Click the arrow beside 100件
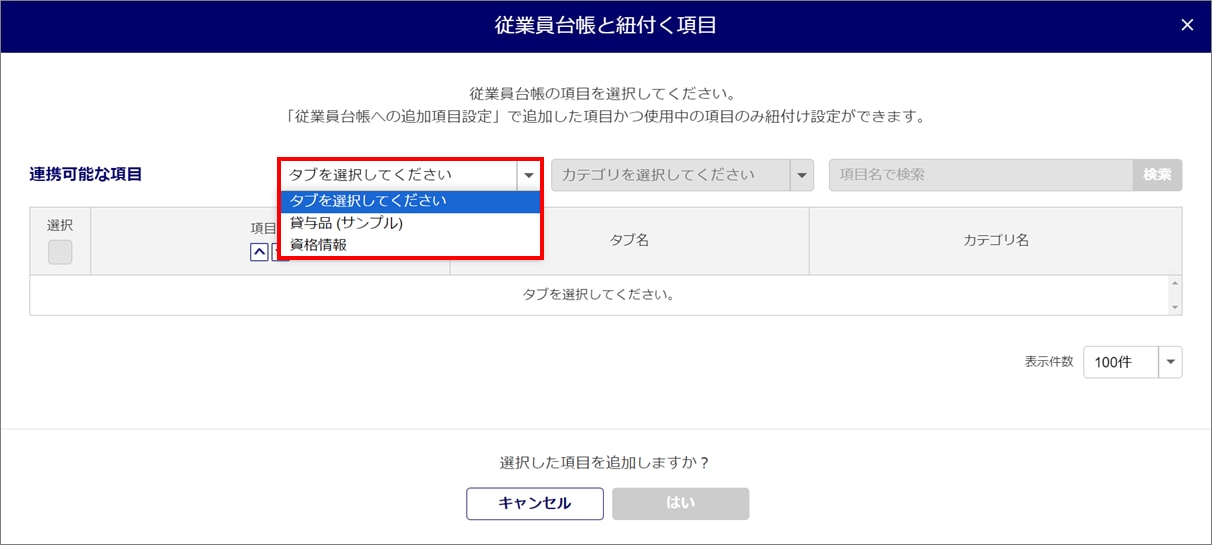The image size is (1212, 545). coord(1170,362)
